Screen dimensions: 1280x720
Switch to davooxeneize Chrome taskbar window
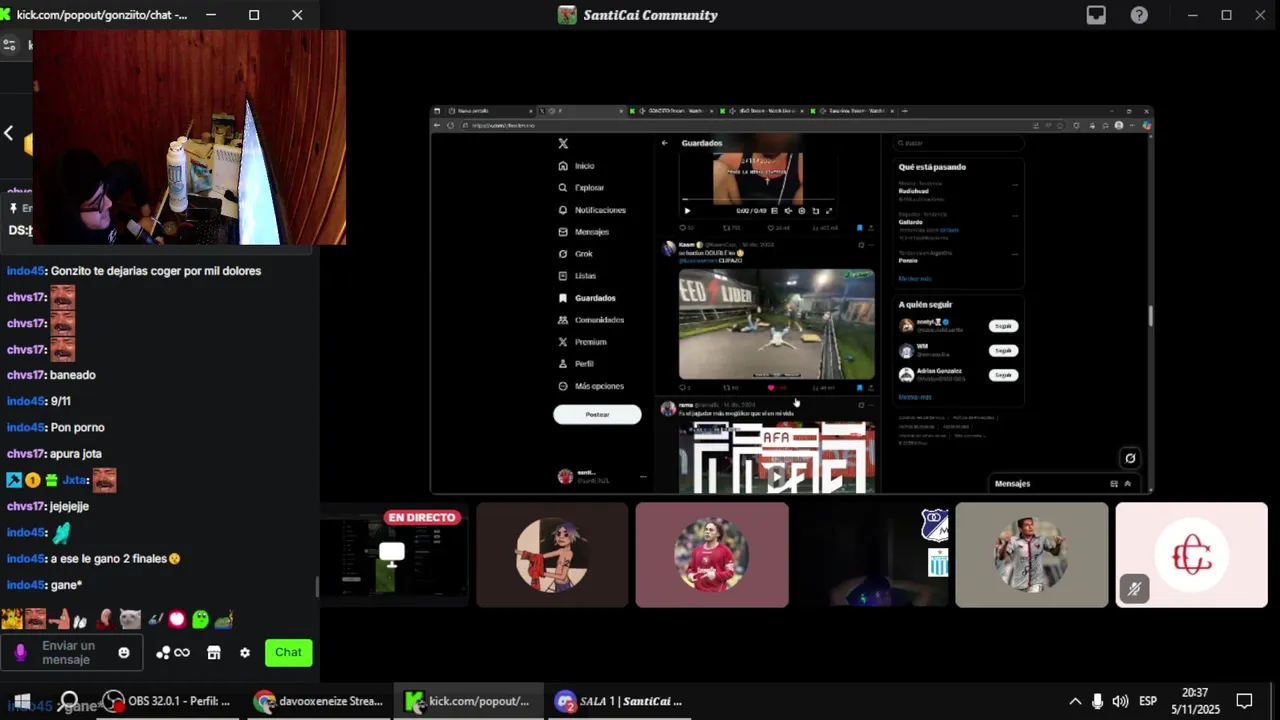click(x=321, y=701)
